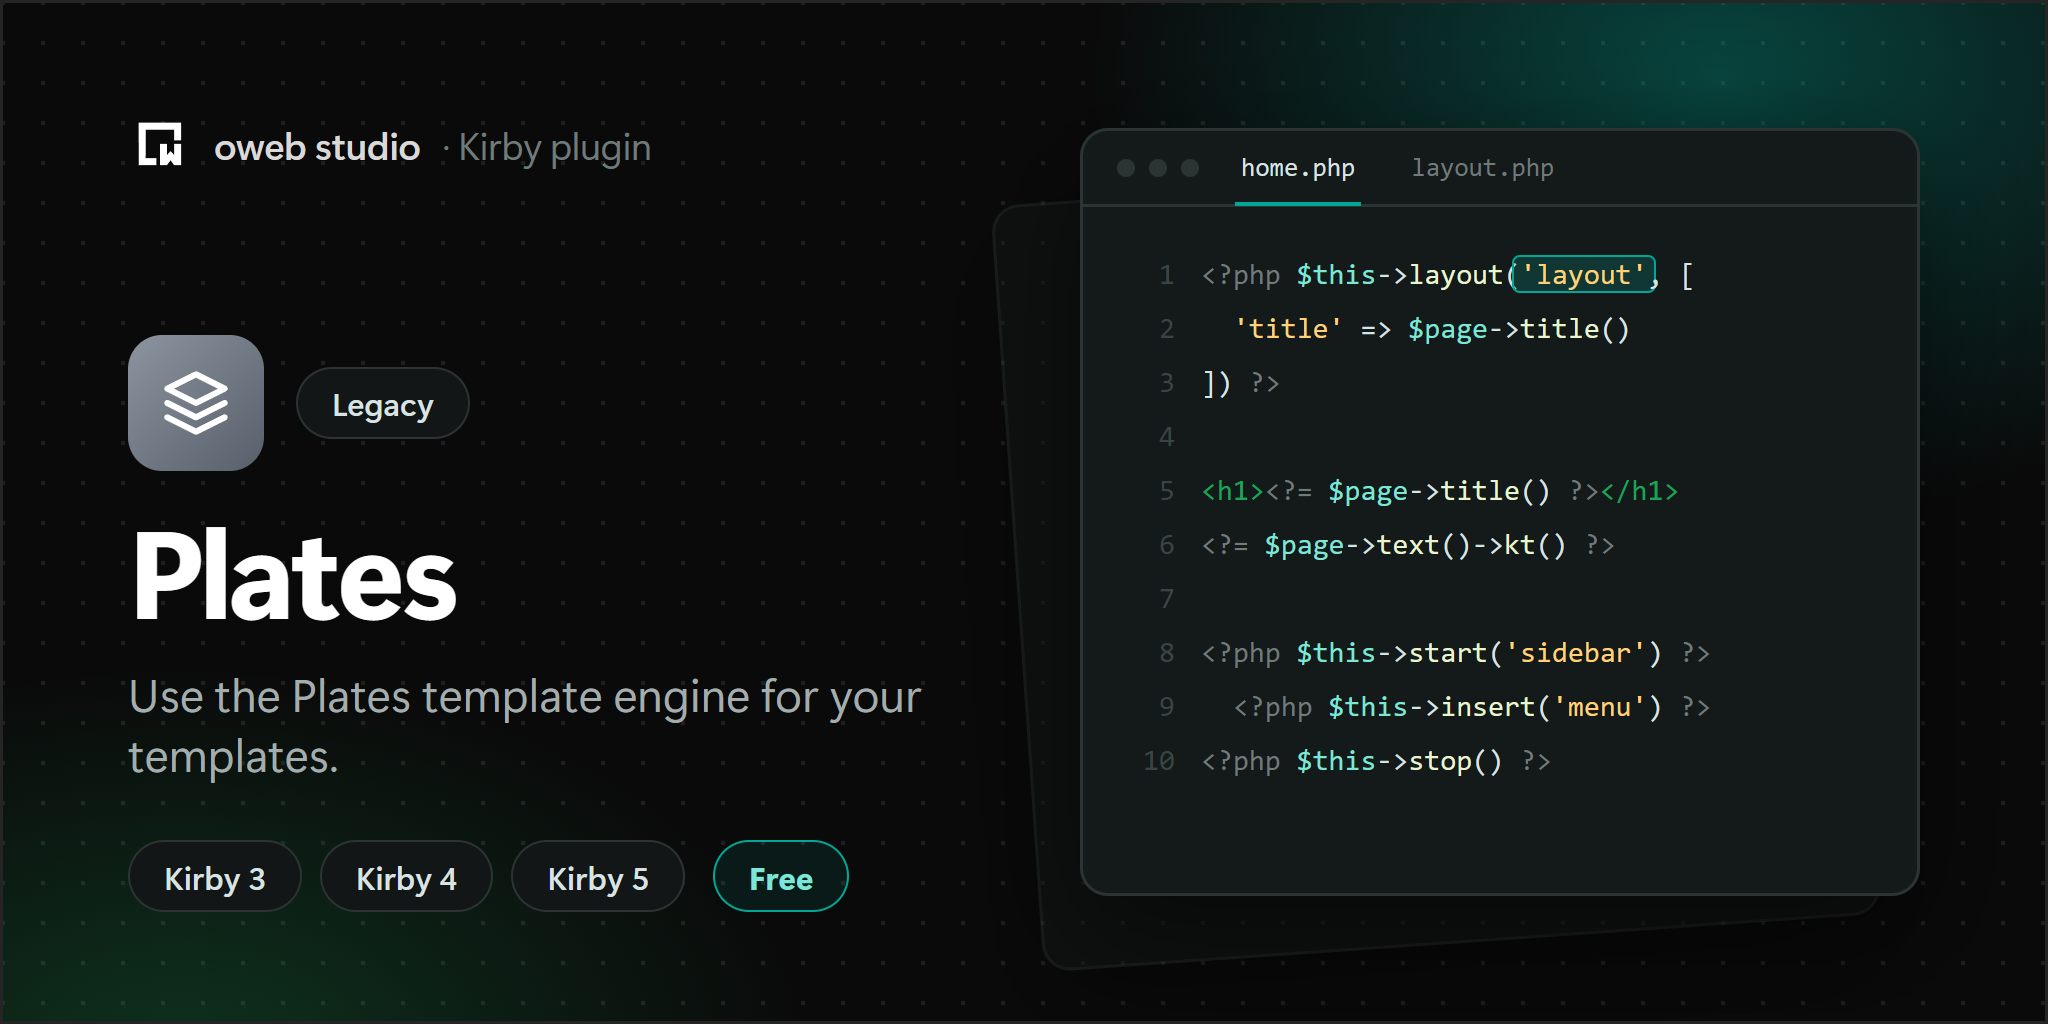Click the 'oweb studio' brand name
The image size is (2048, 1024).
[x=317, y=147]
